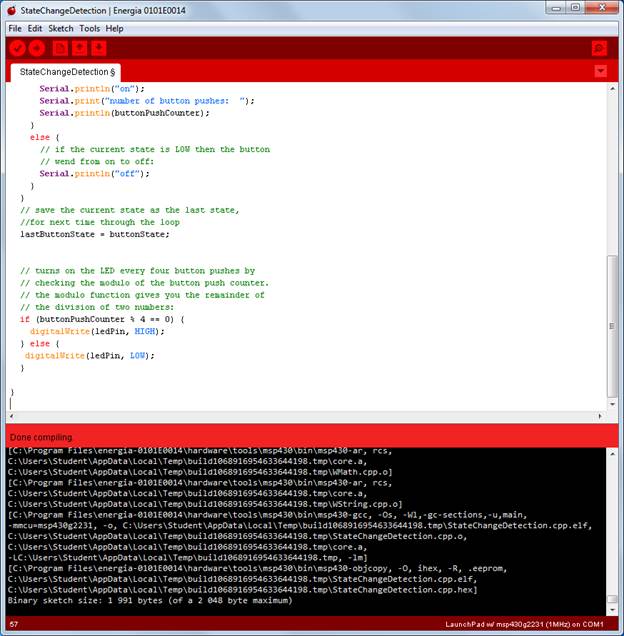Image resolution: width=624 pixels, height=636 pixels.
Task: Open the Serial Monitor icon
Action: (x=599, y=48)
